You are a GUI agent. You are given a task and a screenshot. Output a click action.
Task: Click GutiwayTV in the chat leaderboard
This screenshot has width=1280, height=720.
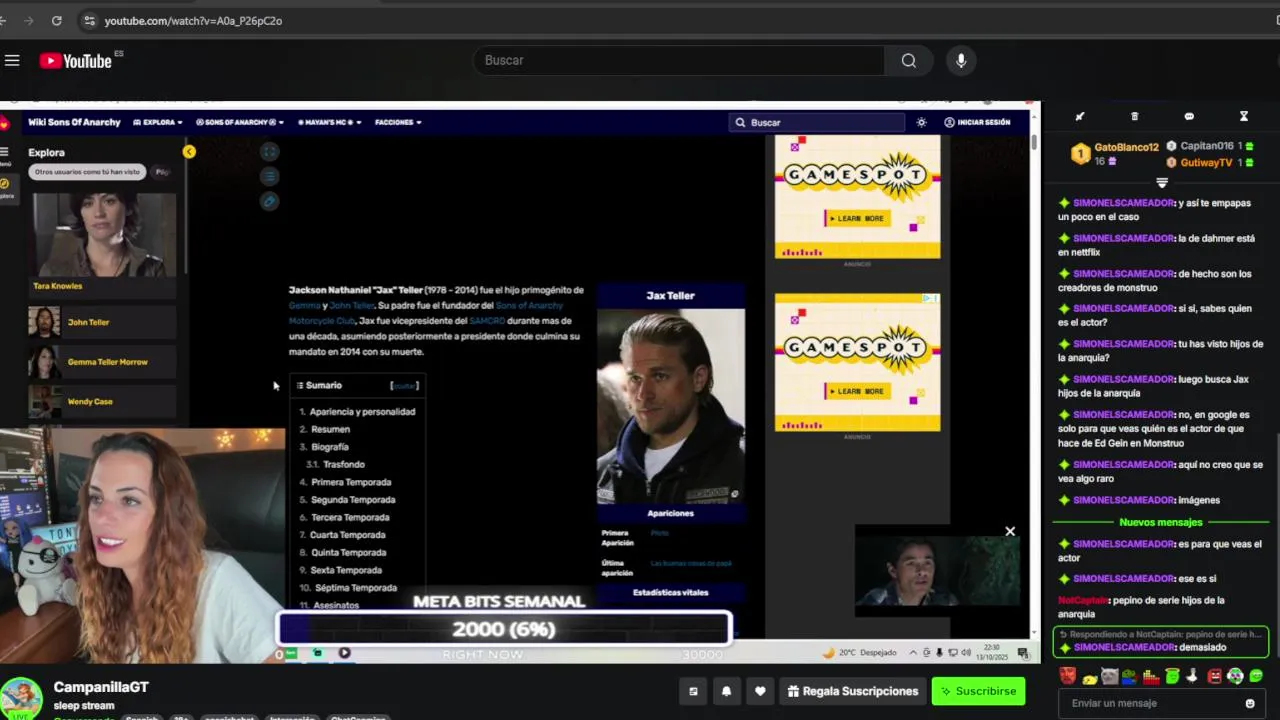(1206, 162)
